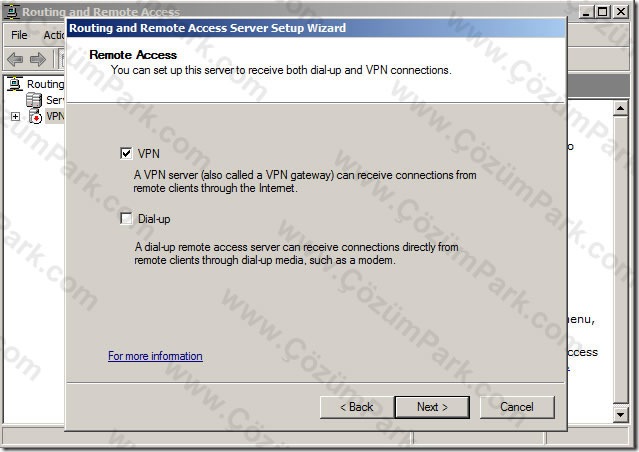This screenshot has width=639, height=452.
Task: Click the Routing and Remote Access title icon
Action: (11, 11)
